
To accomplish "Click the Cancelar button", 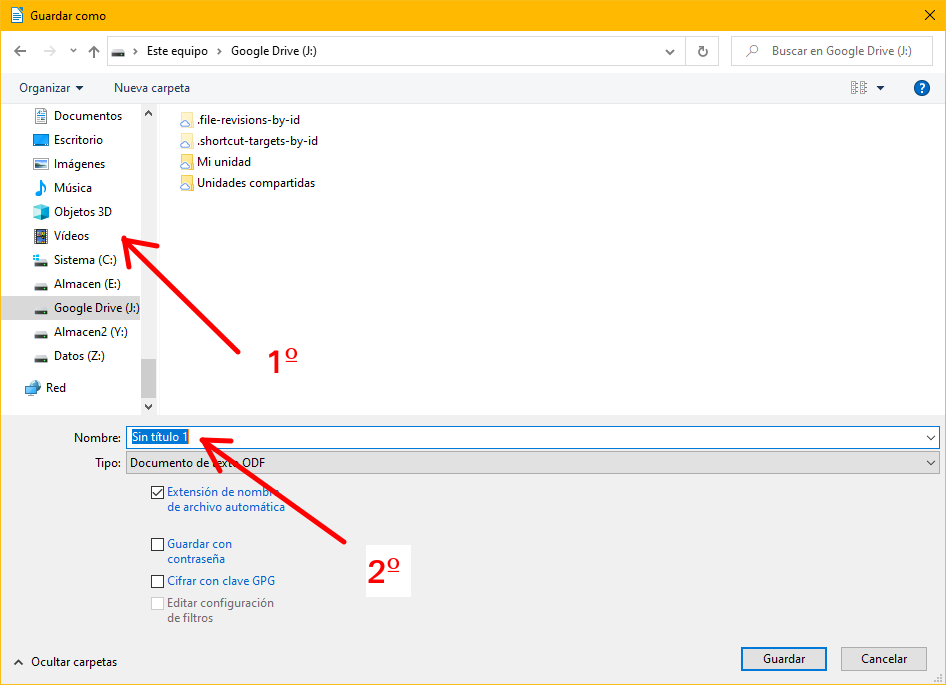I will [884, 659].
